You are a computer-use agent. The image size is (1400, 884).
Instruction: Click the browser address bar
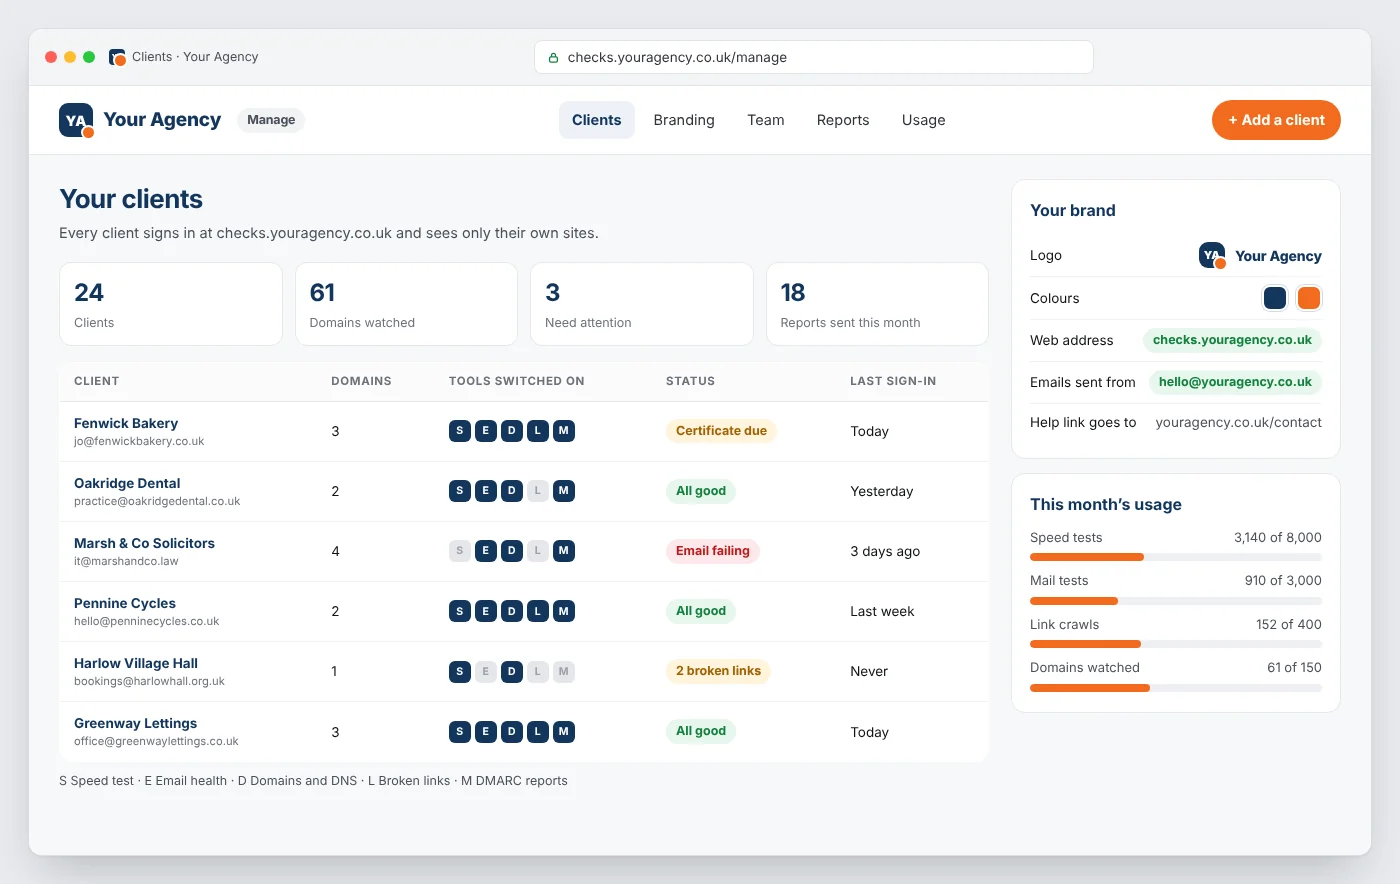tap(814, 57)
